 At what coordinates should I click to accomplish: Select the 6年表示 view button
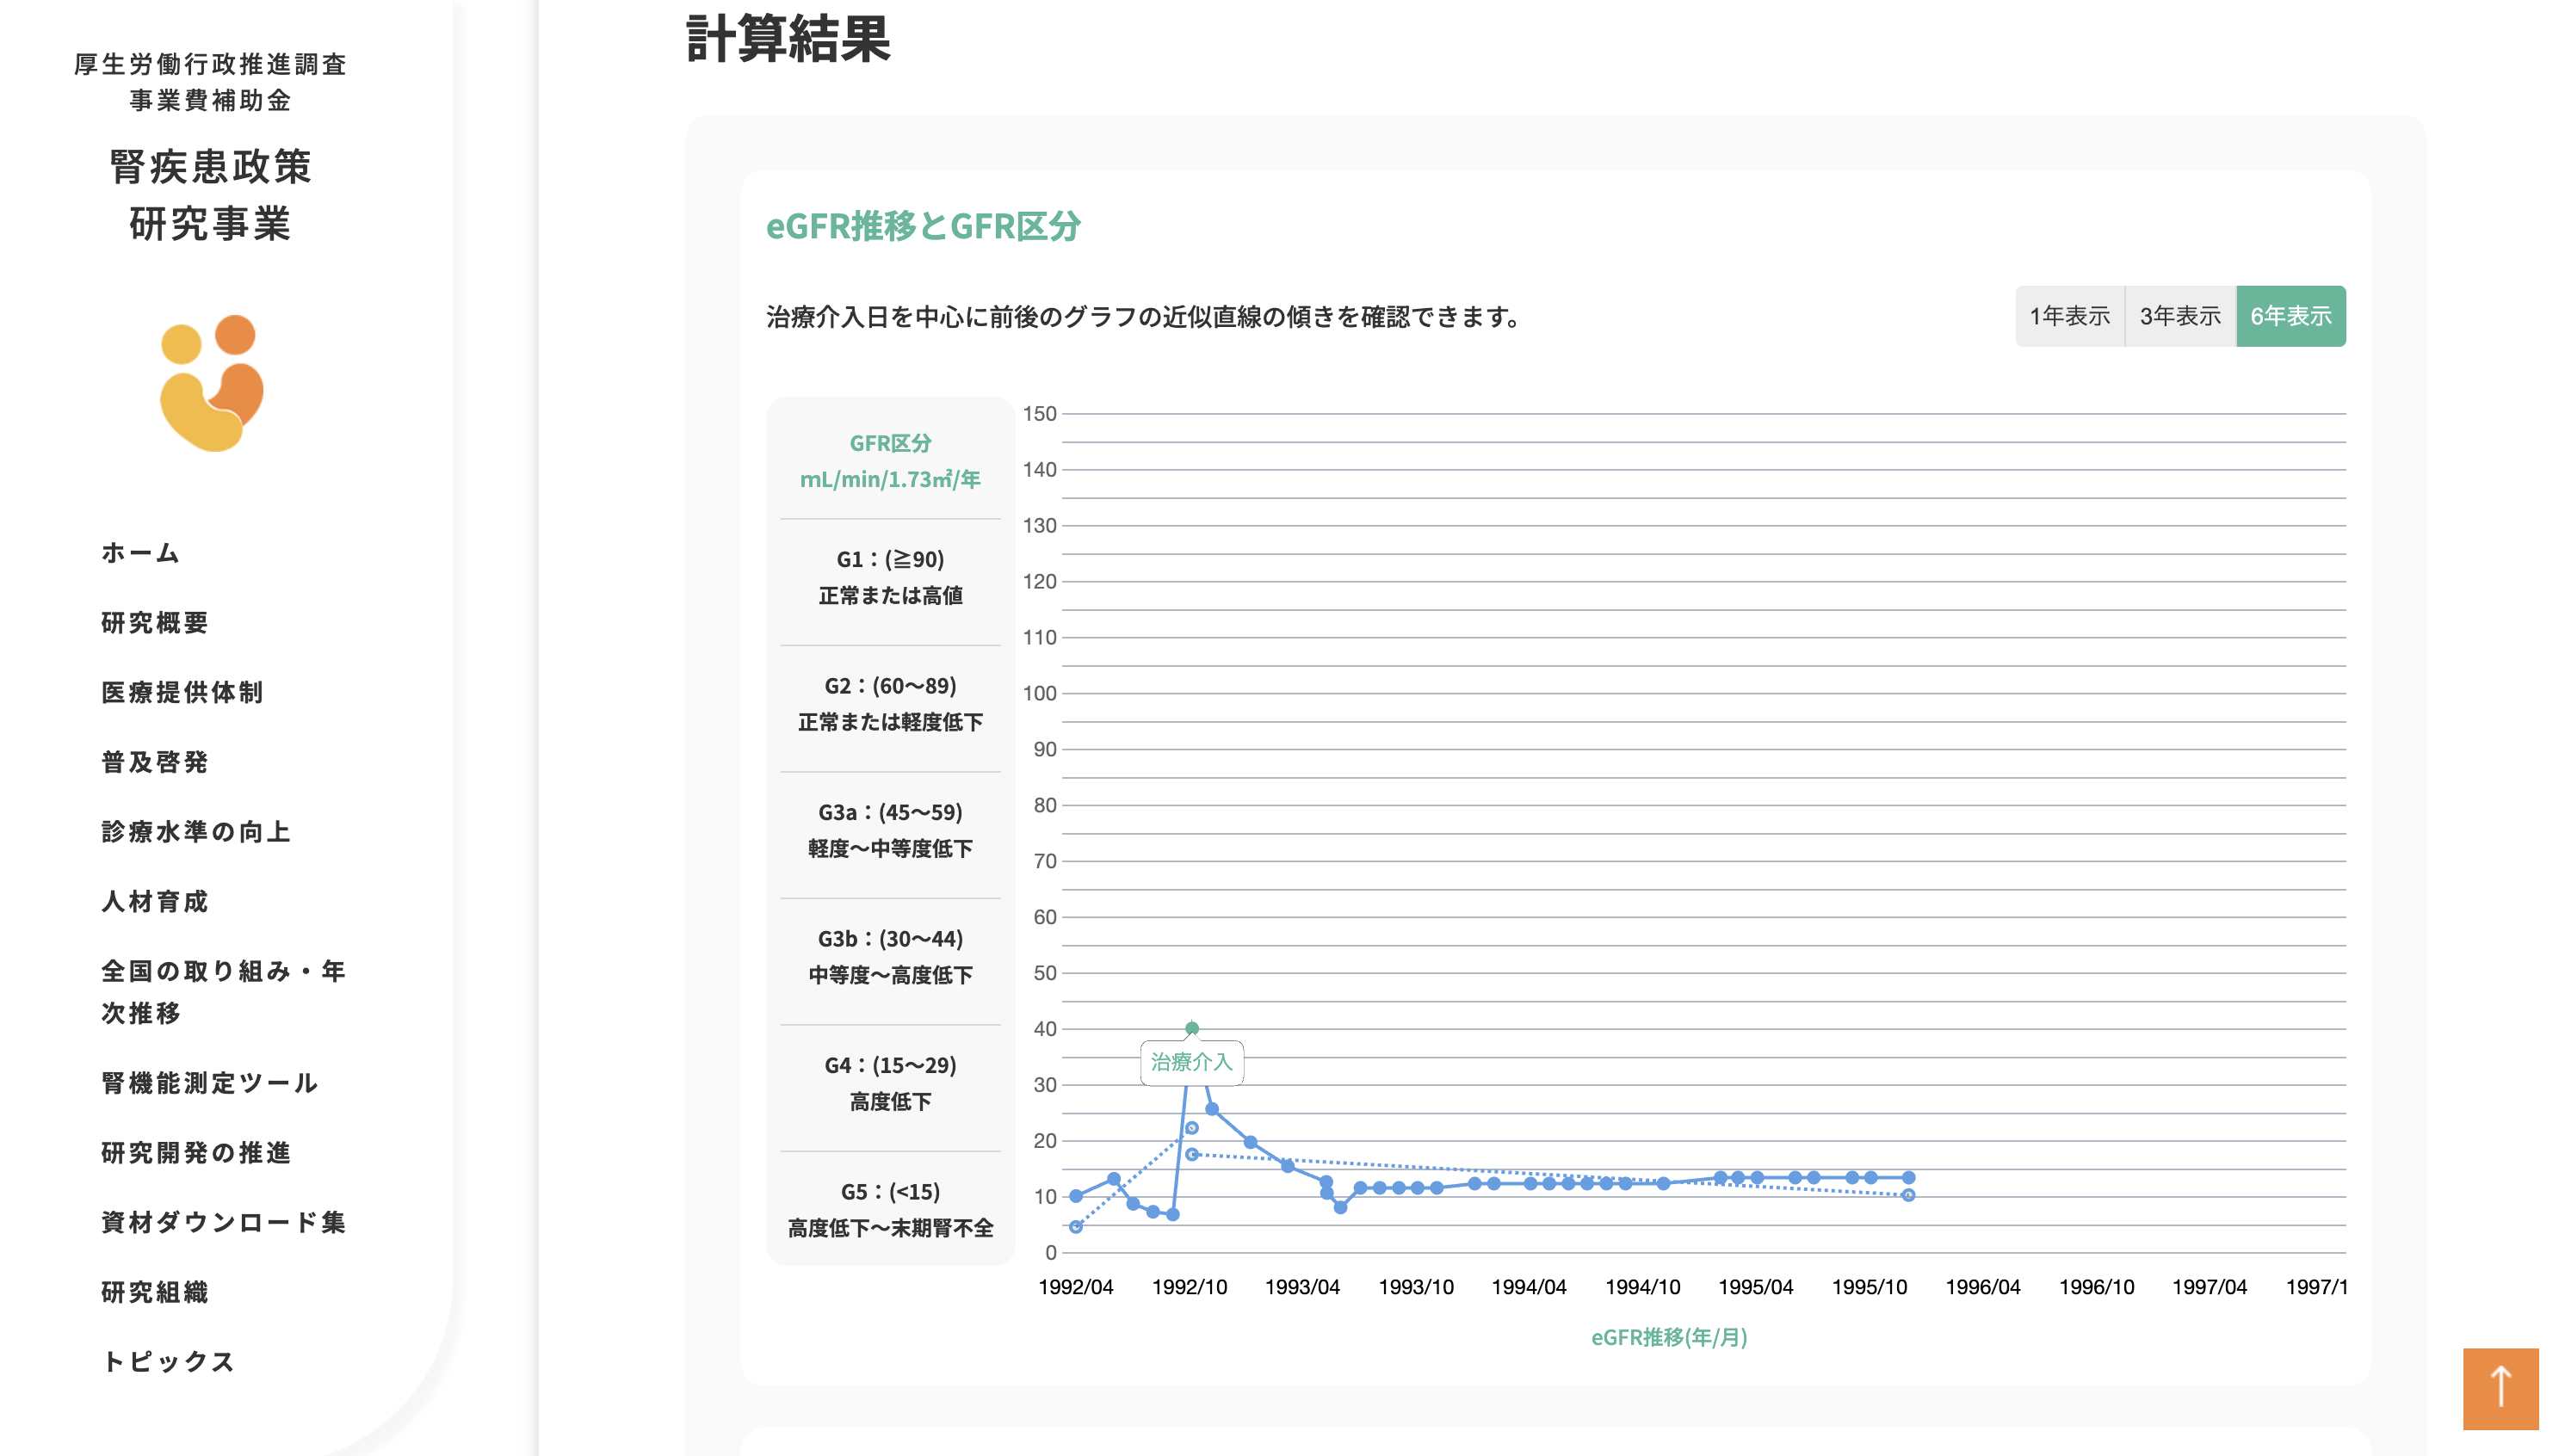coord(2290,316)
